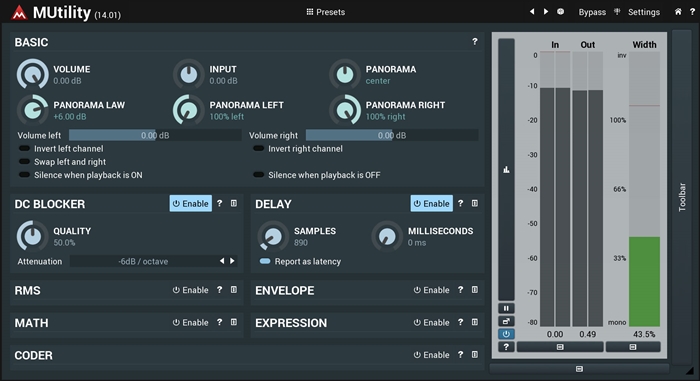
Task: Select next Attenuation value arrow
Action: pyautogui.click(x=232, y=261)
